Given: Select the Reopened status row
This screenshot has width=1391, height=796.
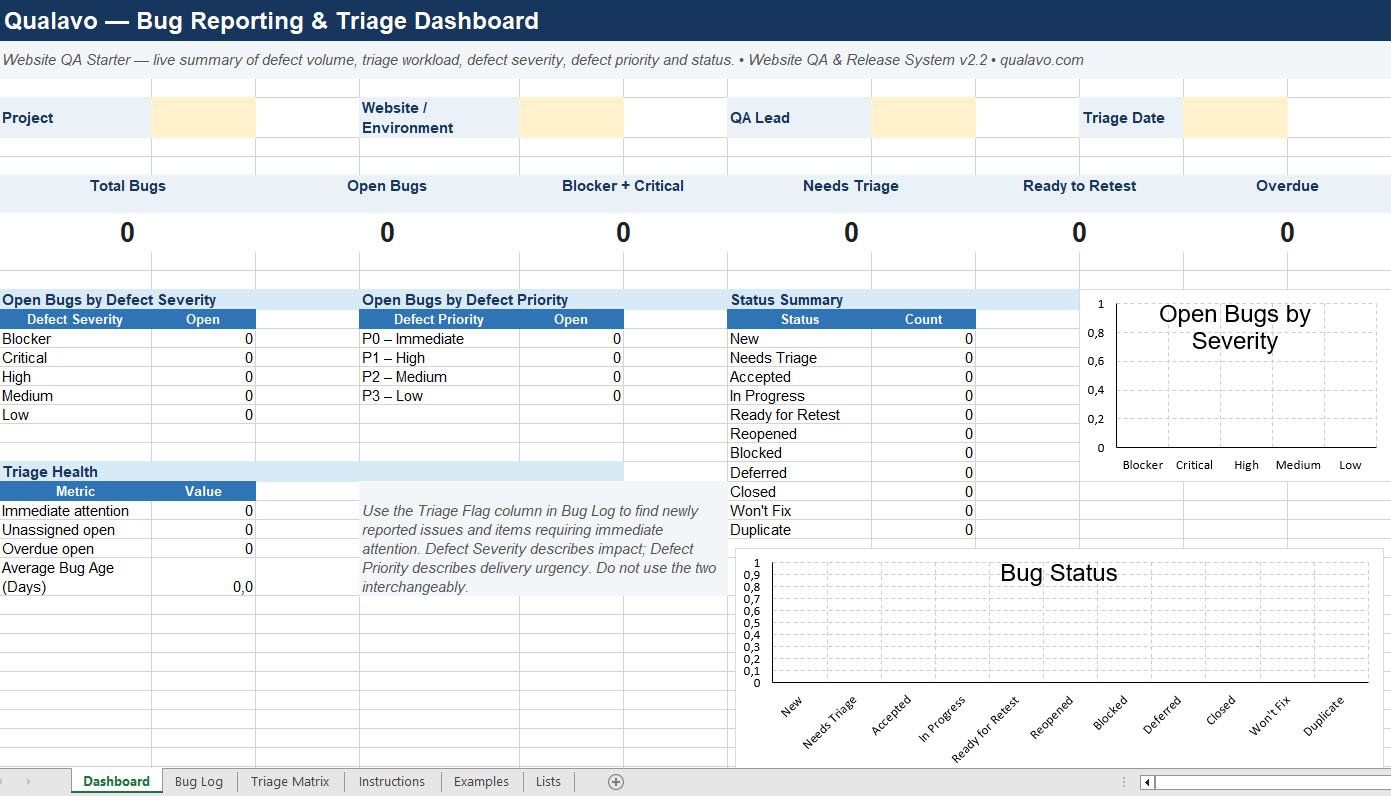Looking at the screenshot, I should pyautogui.click(x=851, y=434).
